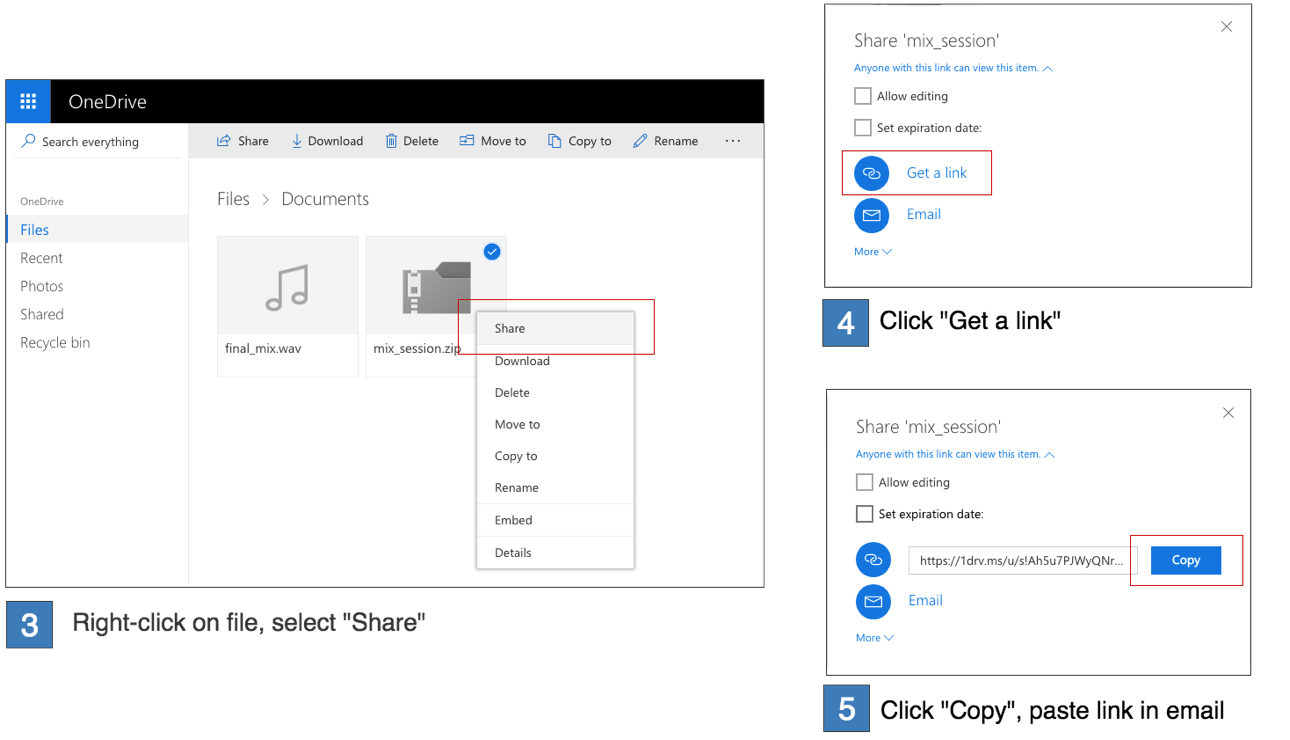The image size is (1290, 740).
Task: Collapse link permissions in the Copy button dialog
Action: pyautogui.click(x=1049, y=454)
